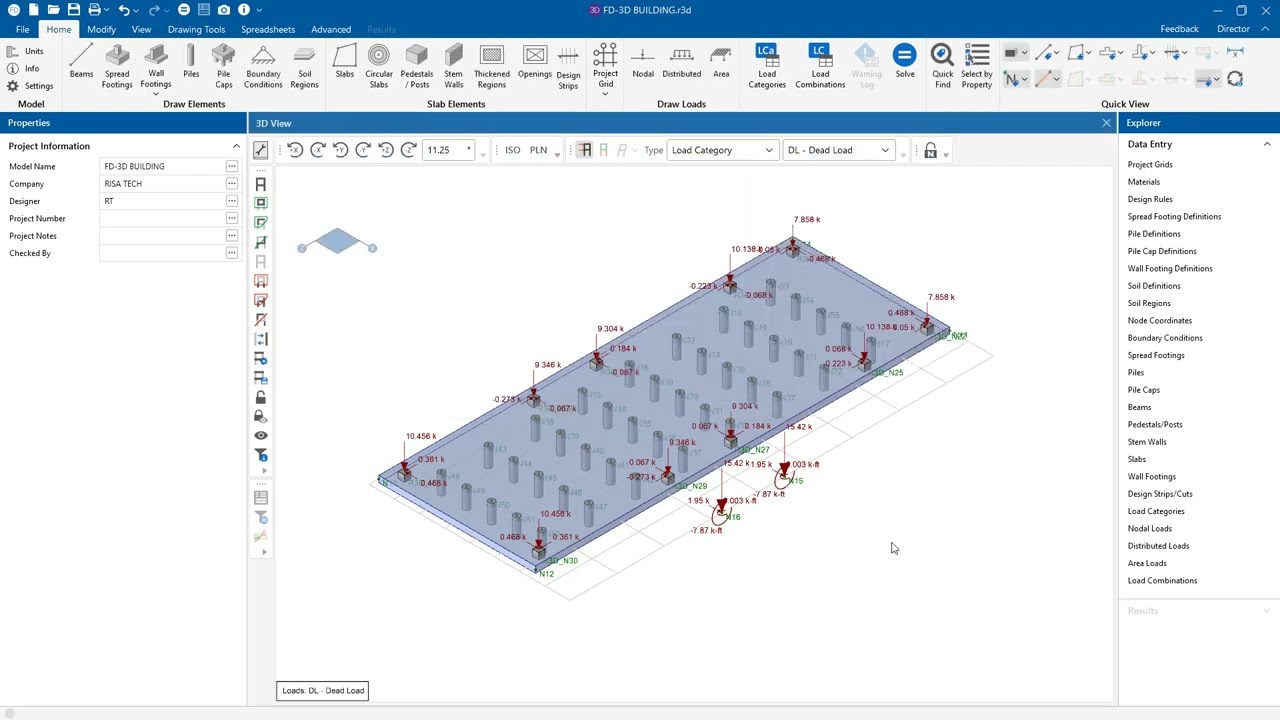Screen dimensions: 1280x720
Task: Open the print options dropdown arrow
Action: tap(107, 10)
